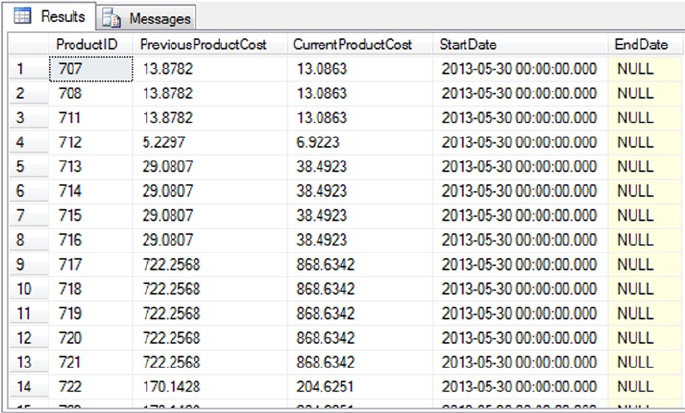The image size is (685, 413).
Task: Click PreviousProductCost cell 5.2297
Action: (211, 143)
